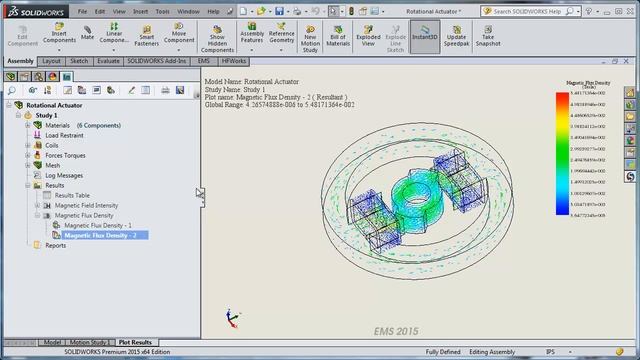Toggle the Instant3D button
Image resolution: width=640 pixels, height=360 pixels.
[x=425, y=37]
